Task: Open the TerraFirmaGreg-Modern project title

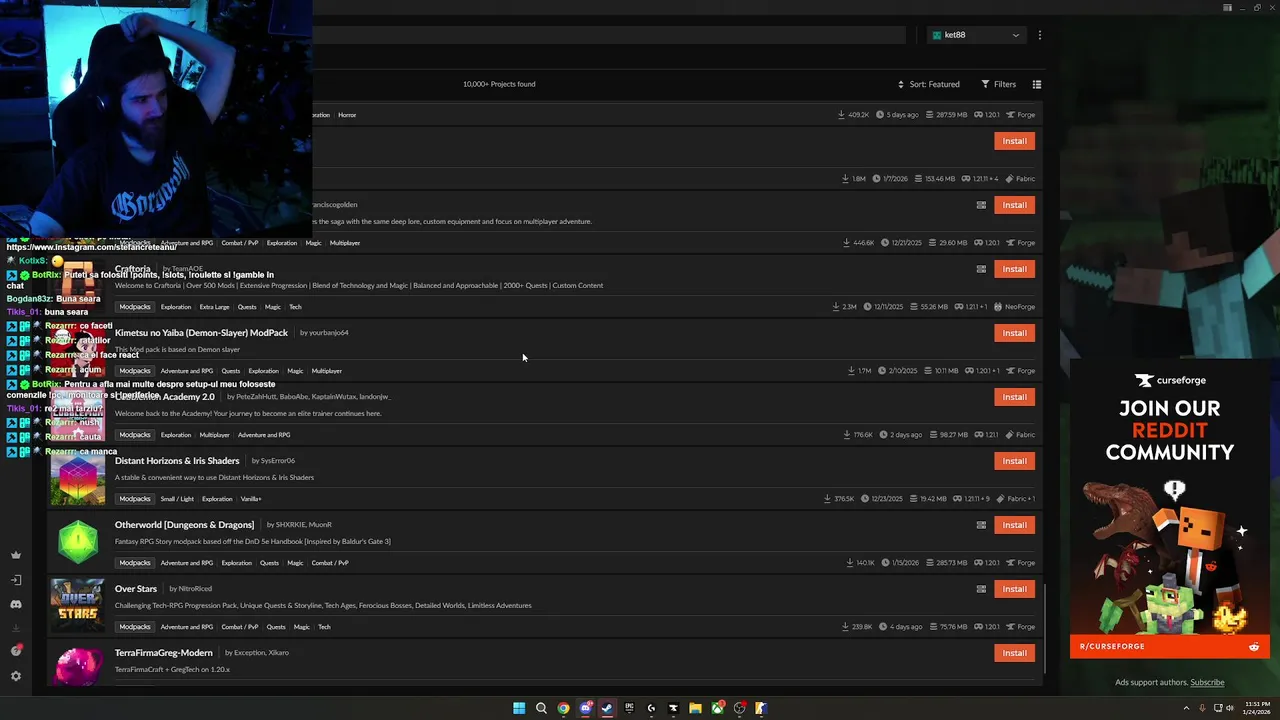Action: (x=164, y=653)
